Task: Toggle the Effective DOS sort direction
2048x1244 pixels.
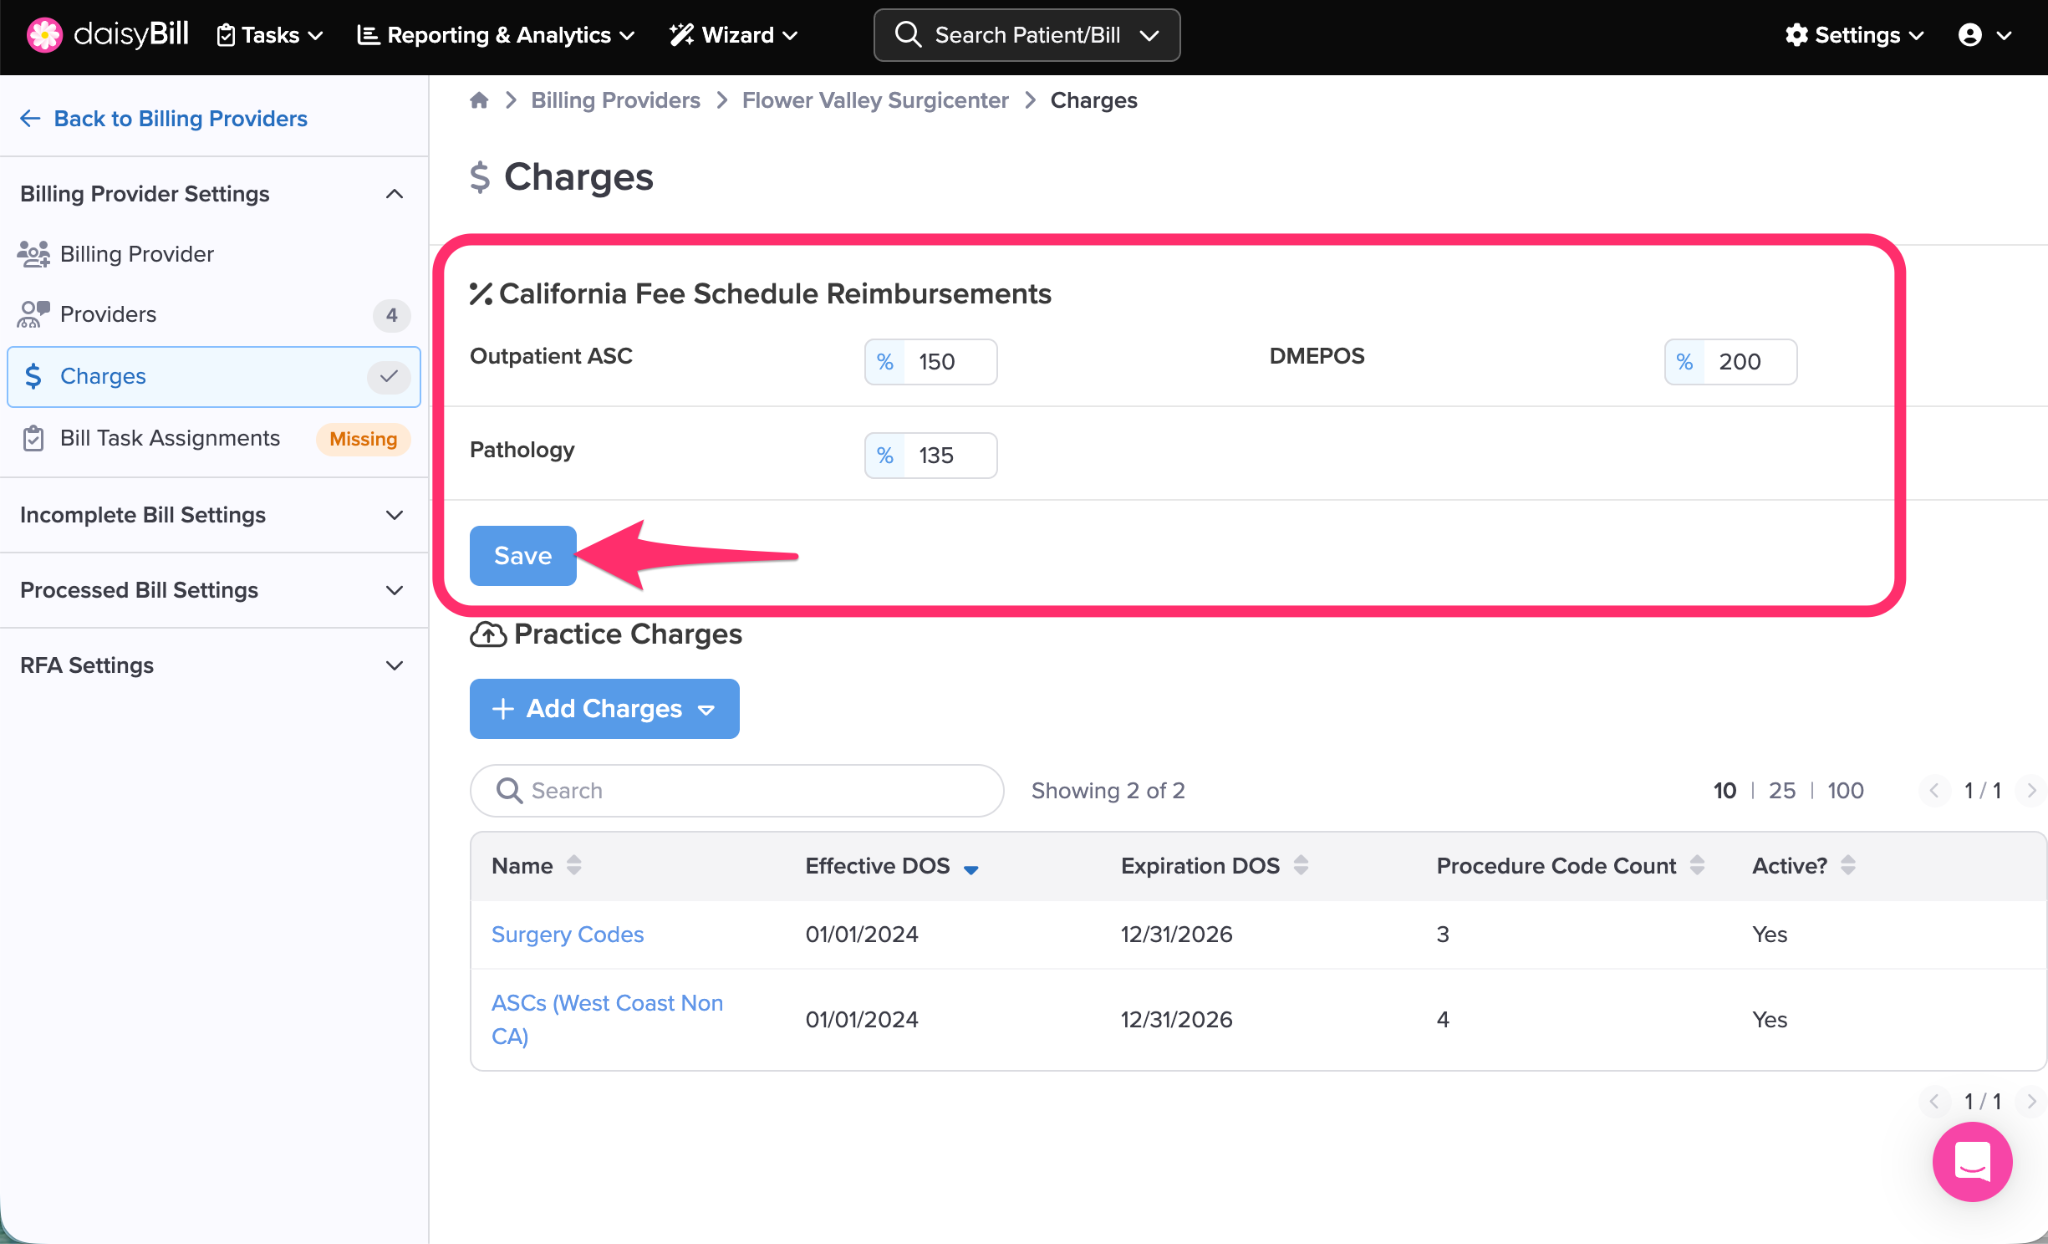Action: tap(971, 869)
